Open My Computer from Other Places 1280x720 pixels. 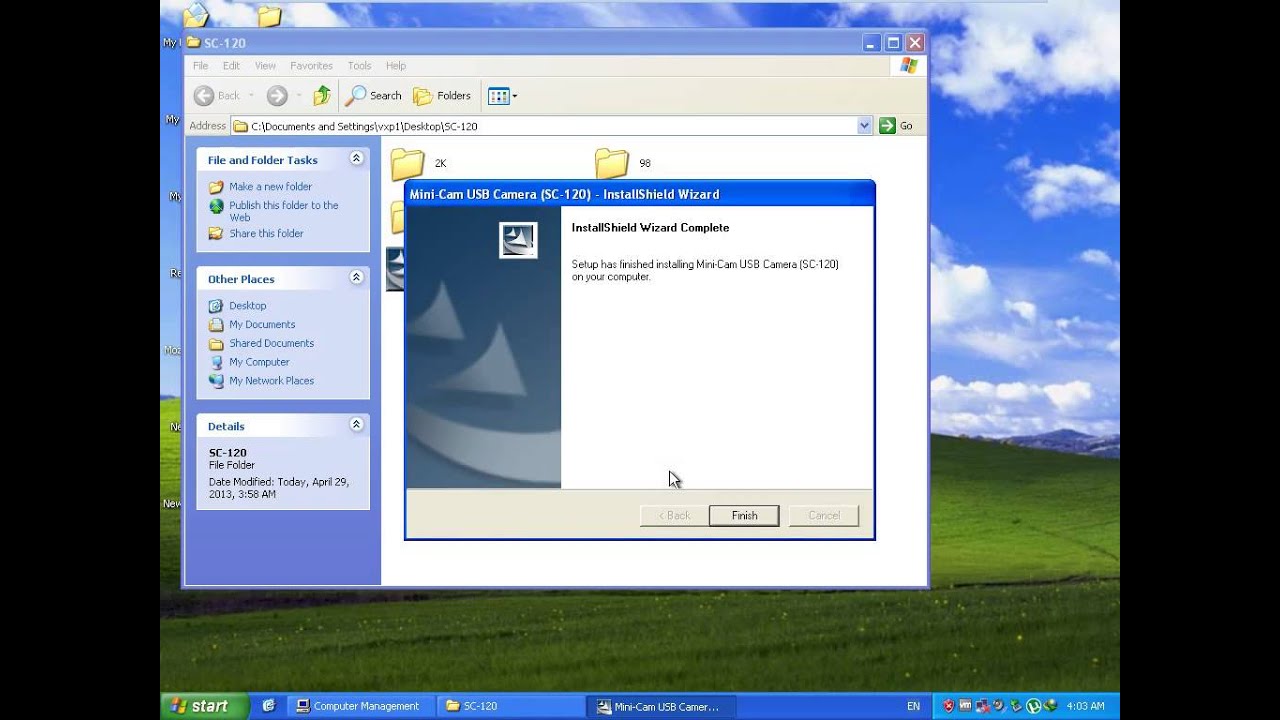pyautogui.click(x=259, y=362)
